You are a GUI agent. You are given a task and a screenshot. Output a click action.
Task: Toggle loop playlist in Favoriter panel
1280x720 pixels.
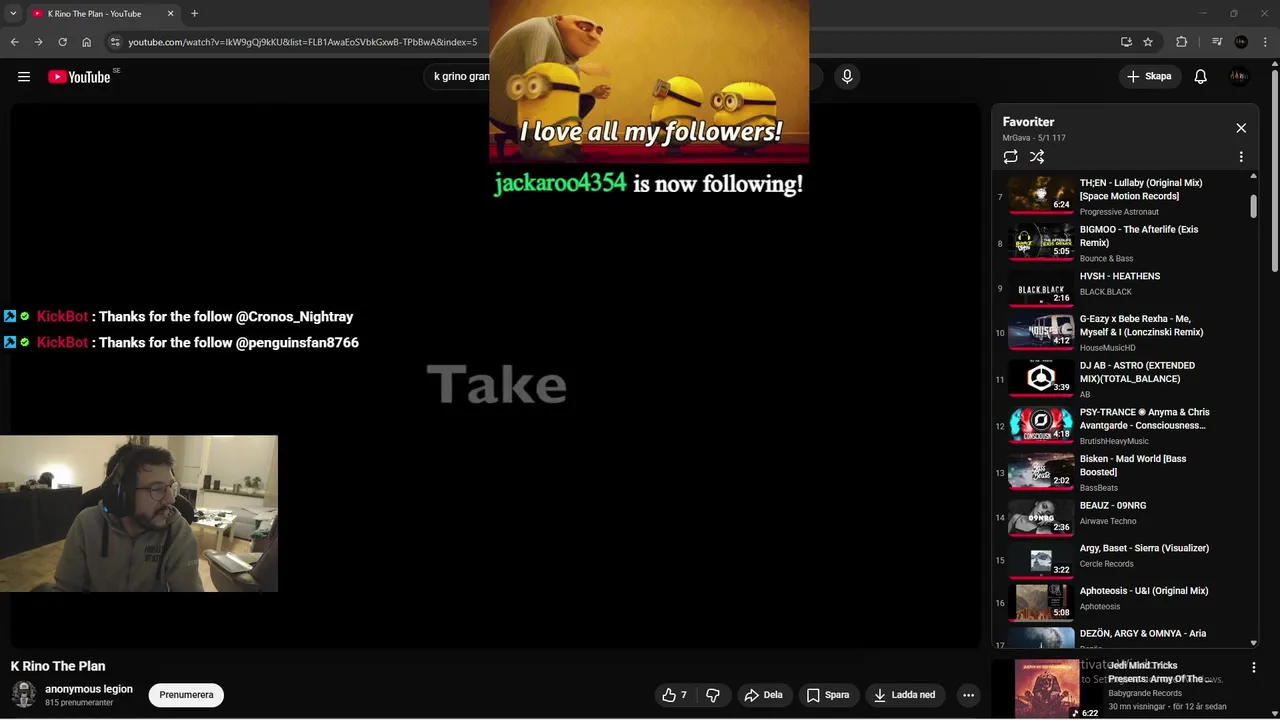pos(1011,157)
